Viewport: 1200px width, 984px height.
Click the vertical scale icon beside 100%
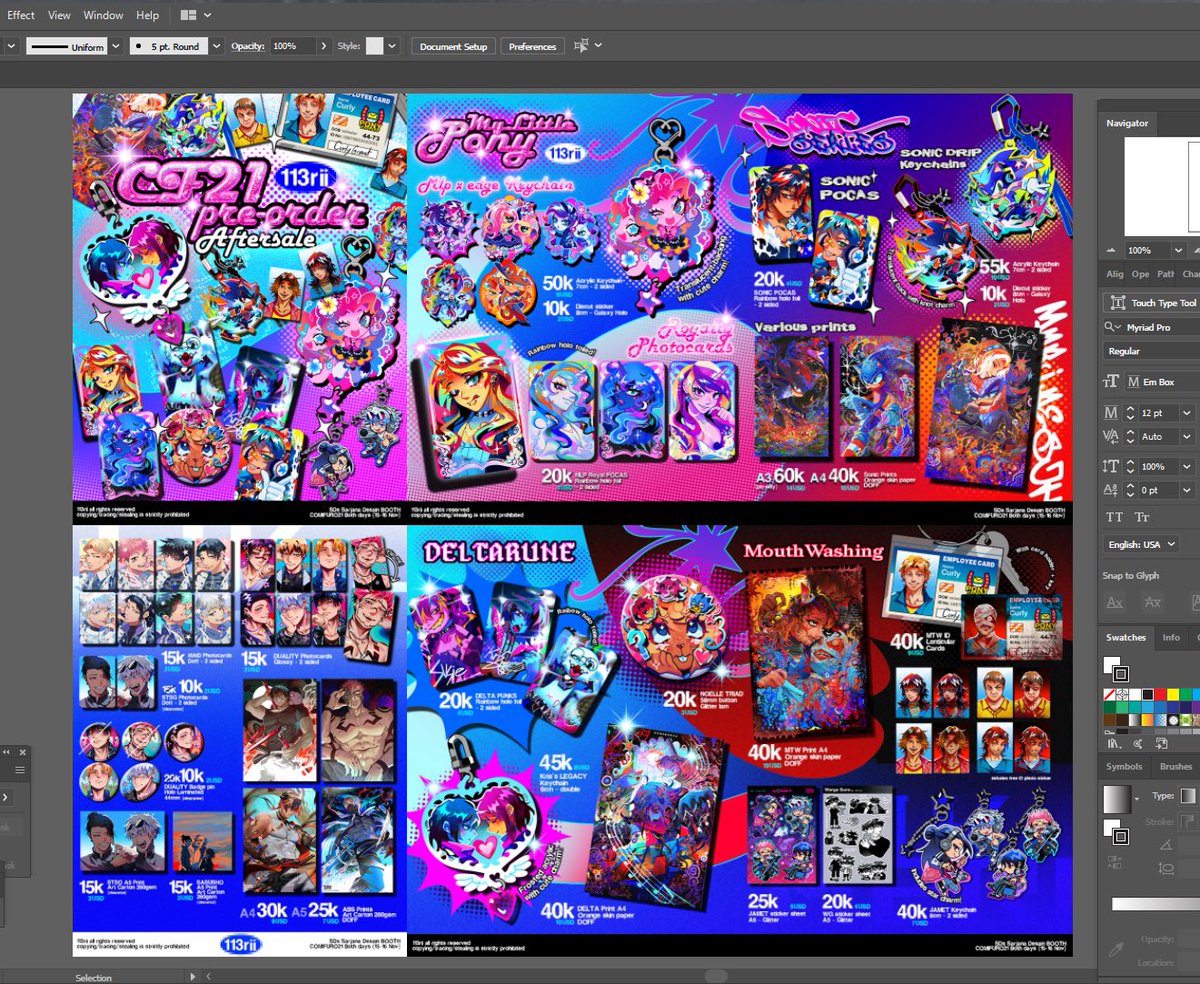pyautogui.click(x=1111, y=467)
